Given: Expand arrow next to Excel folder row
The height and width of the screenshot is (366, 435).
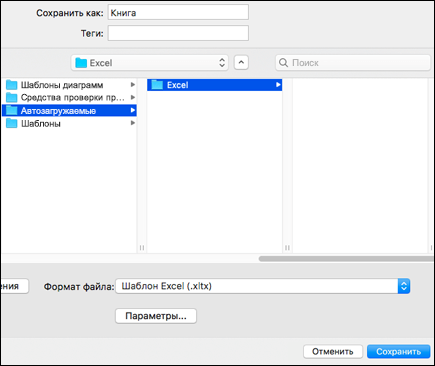Looking at the screenshot, I should (278, 85).
